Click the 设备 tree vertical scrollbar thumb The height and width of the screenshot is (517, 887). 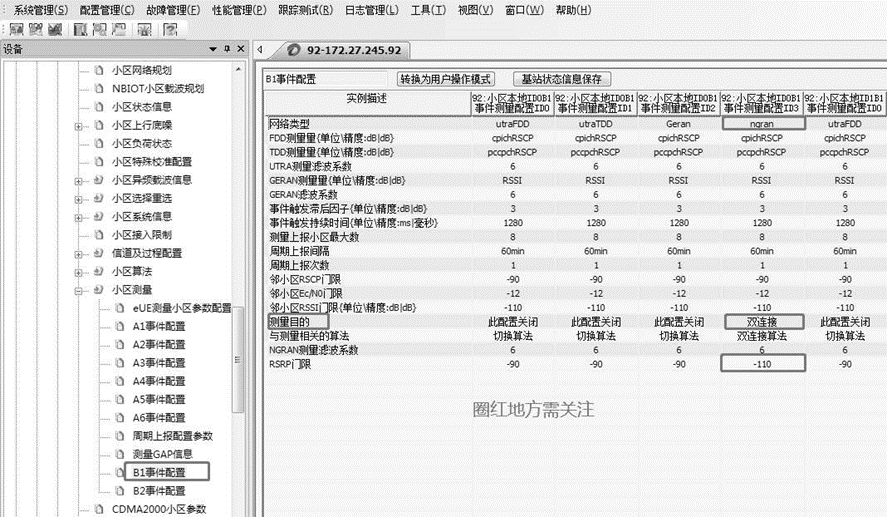[x=238, y=359]
